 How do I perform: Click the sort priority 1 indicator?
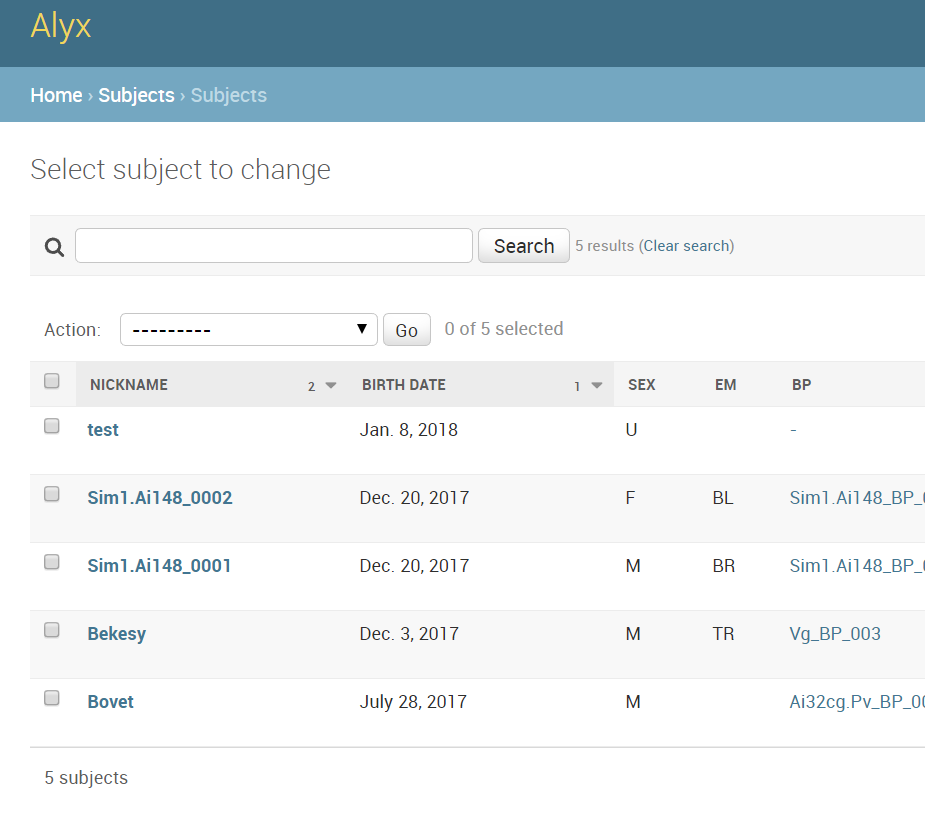577,386
